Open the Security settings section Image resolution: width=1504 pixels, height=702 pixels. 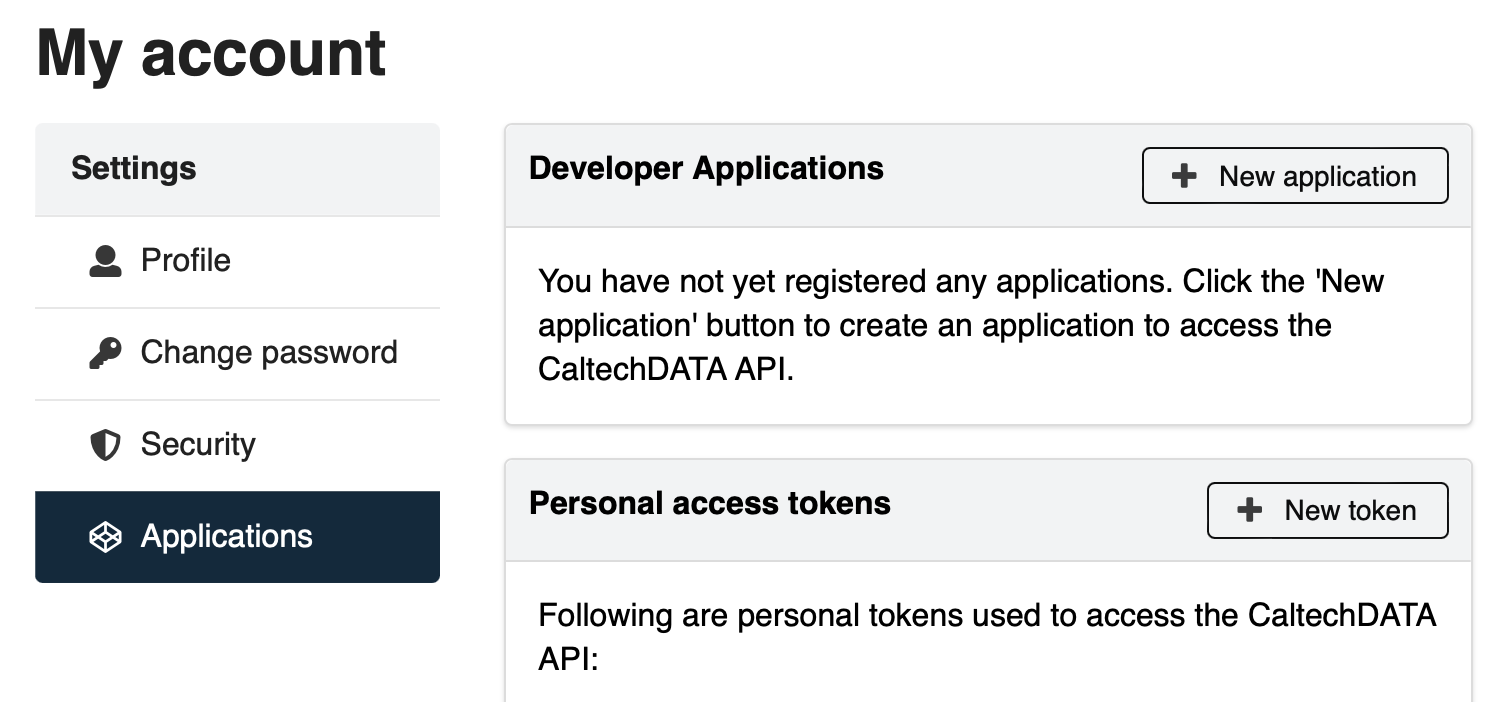coord(237,445)
